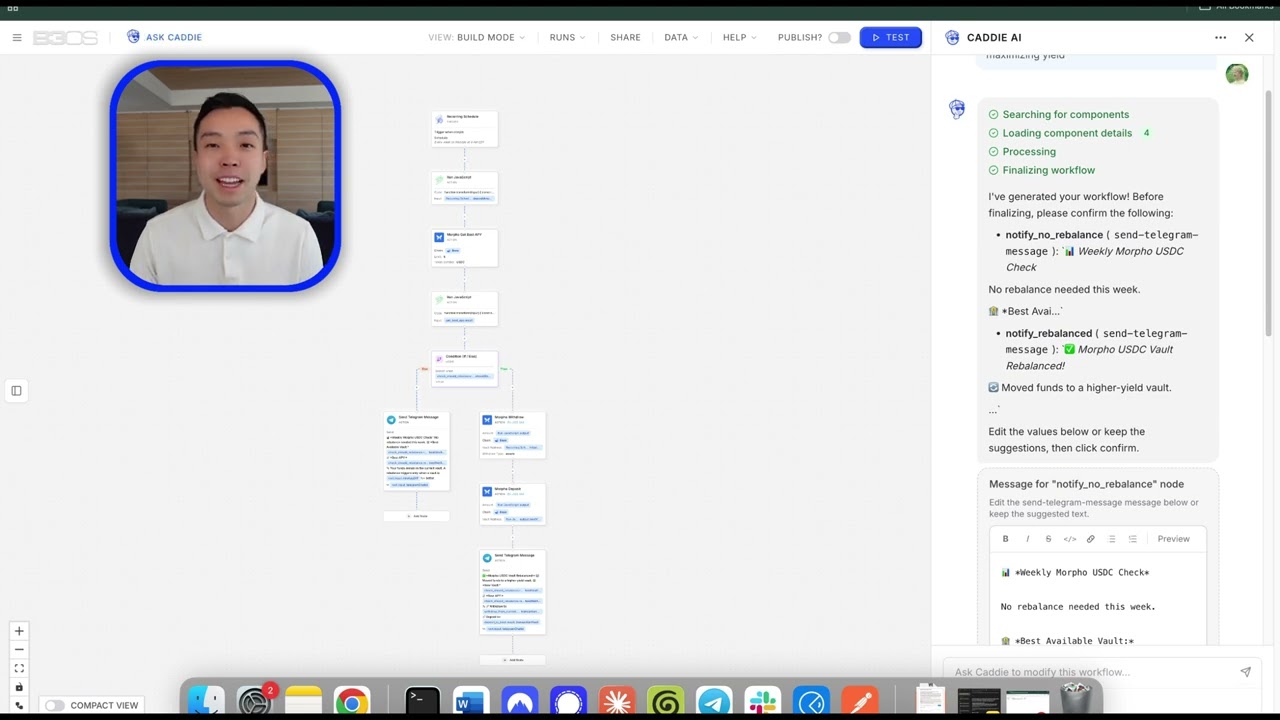Apply strikethrough in message editor

[x=1048, y=539]
